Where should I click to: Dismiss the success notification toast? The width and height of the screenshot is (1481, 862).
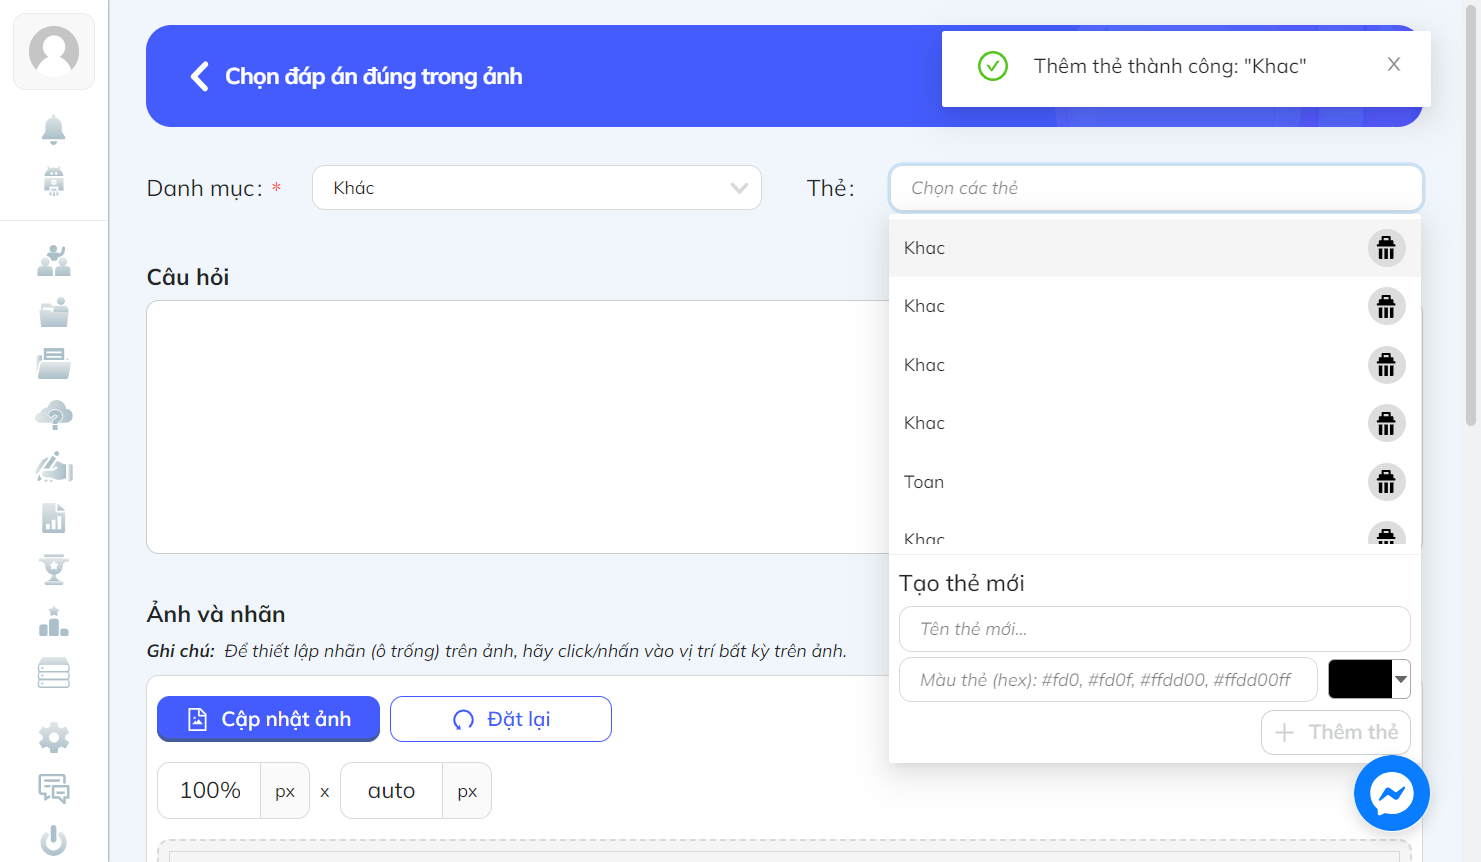coord(1393,64)
